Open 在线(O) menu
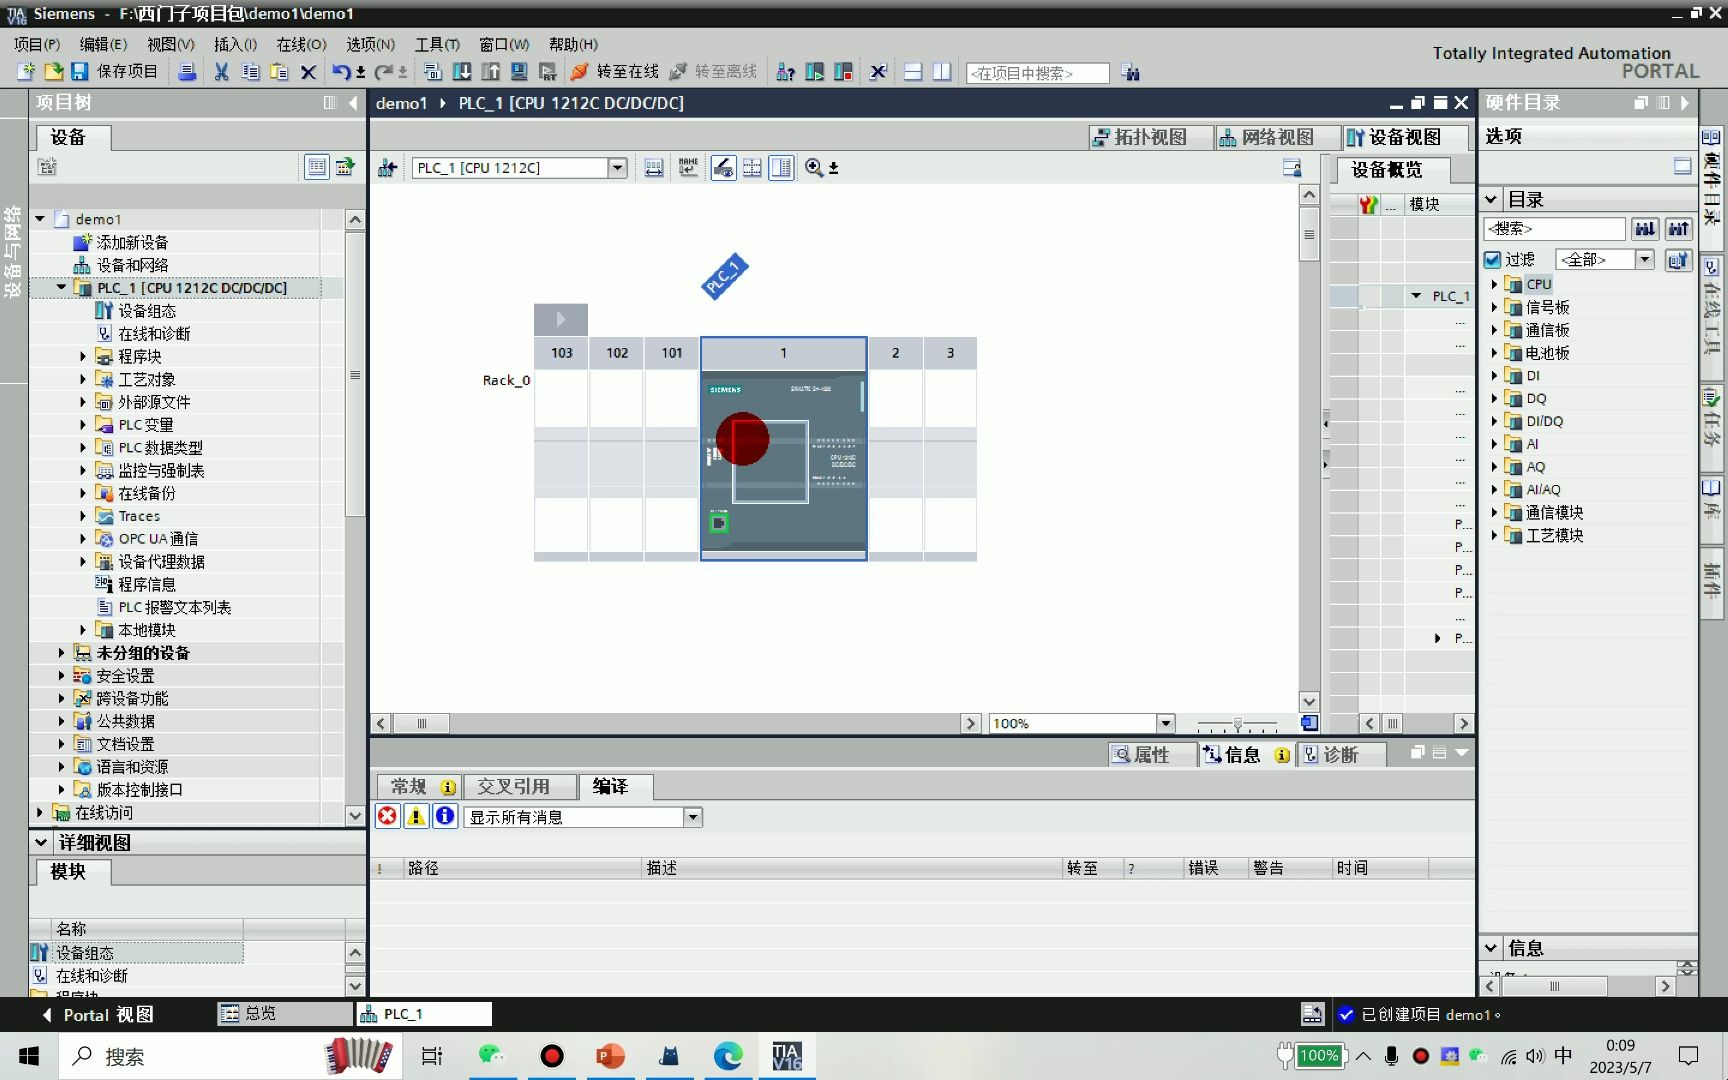The height and width of the screenshot is (1080, 1728). point(302,44)
